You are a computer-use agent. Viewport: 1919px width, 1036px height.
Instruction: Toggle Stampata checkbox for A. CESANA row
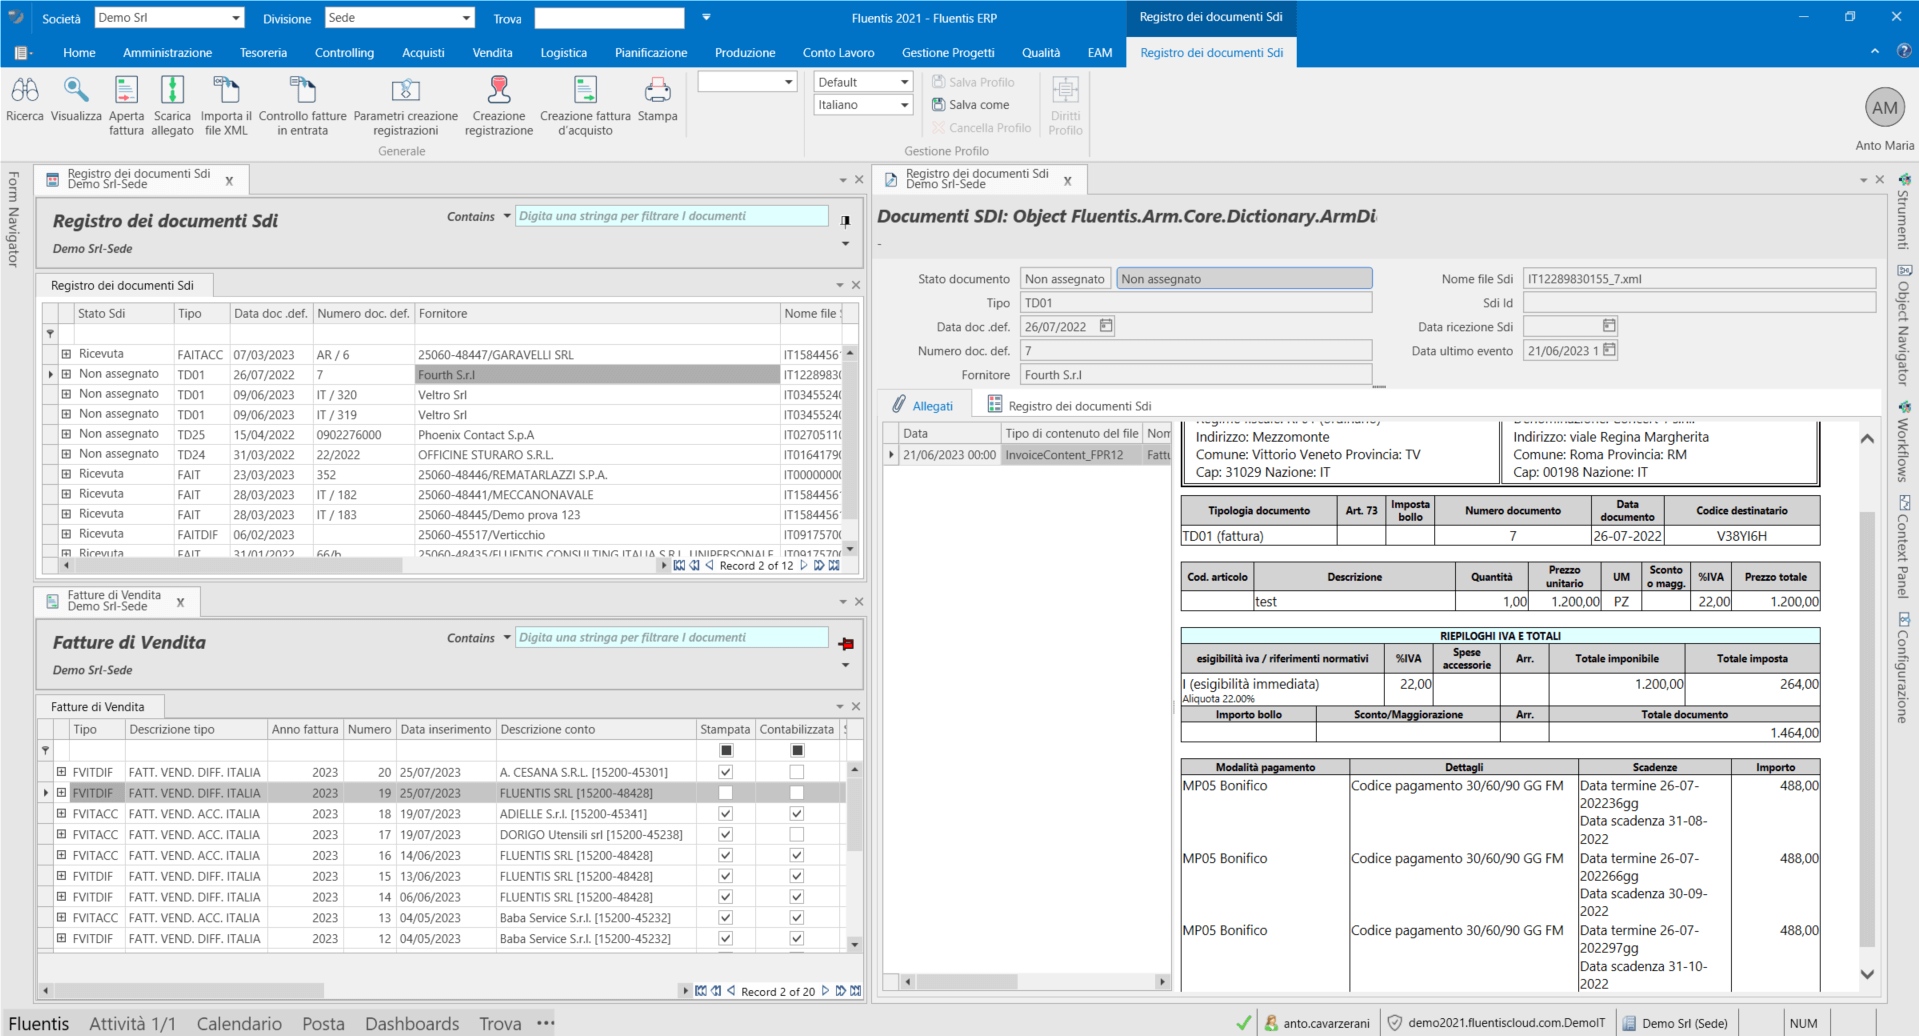click(x=726, y=772)
